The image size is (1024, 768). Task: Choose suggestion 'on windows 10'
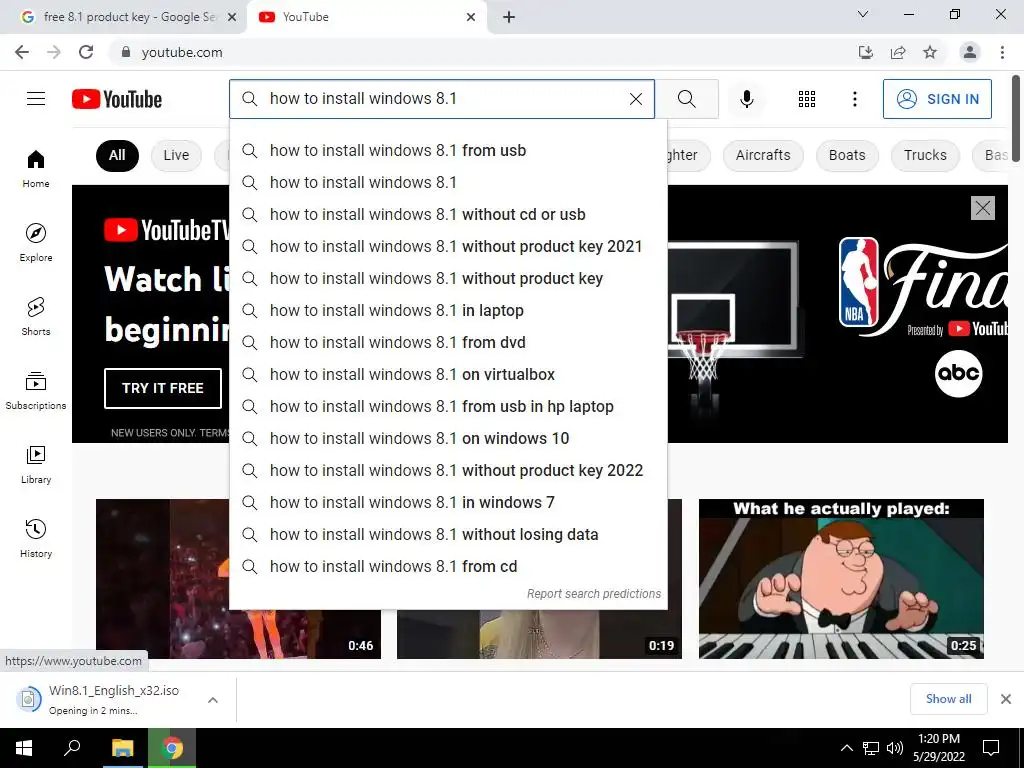[449, 438]
